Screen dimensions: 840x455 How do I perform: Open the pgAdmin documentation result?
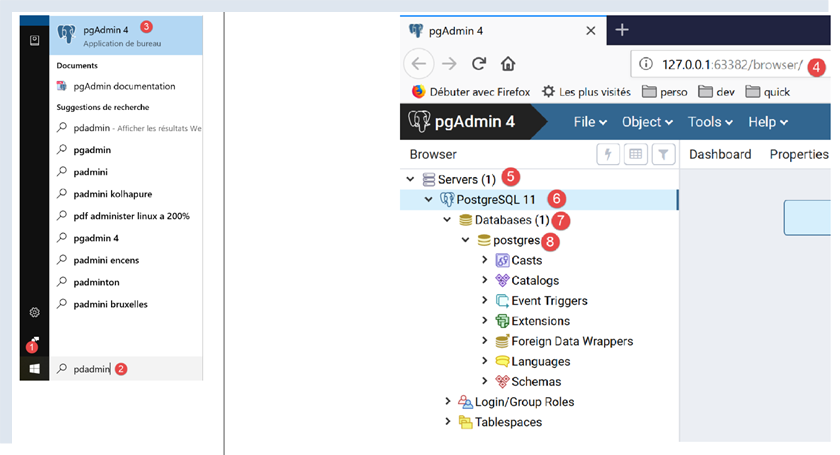129,86
